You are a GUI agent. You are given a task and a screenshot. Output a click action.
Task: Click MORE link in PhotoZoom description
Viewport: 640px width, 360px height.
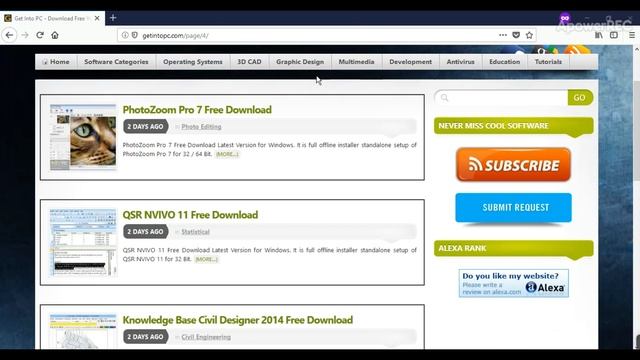(x=227, y=154)
